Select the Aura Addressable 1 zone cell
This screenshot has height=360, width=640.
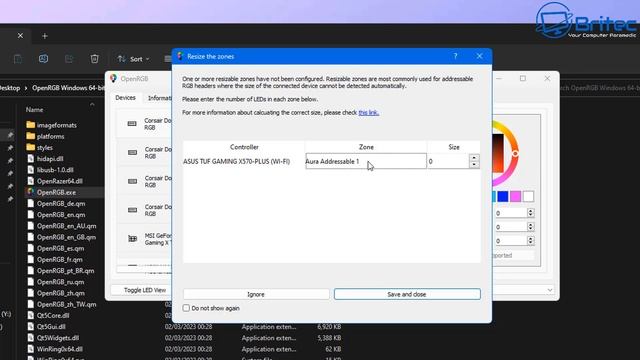coord(366,162)
